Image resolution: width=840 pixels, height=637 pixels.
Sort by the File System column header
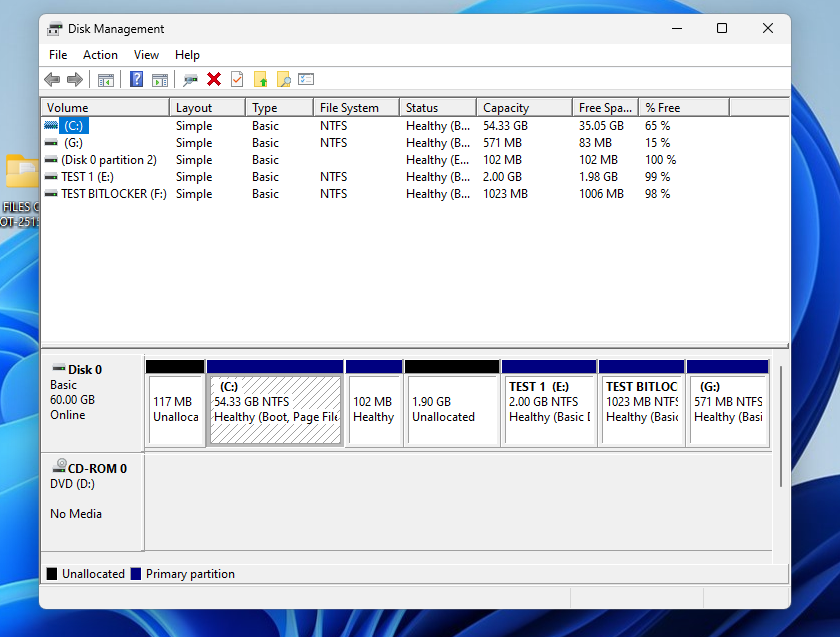[x=356, y=108]
